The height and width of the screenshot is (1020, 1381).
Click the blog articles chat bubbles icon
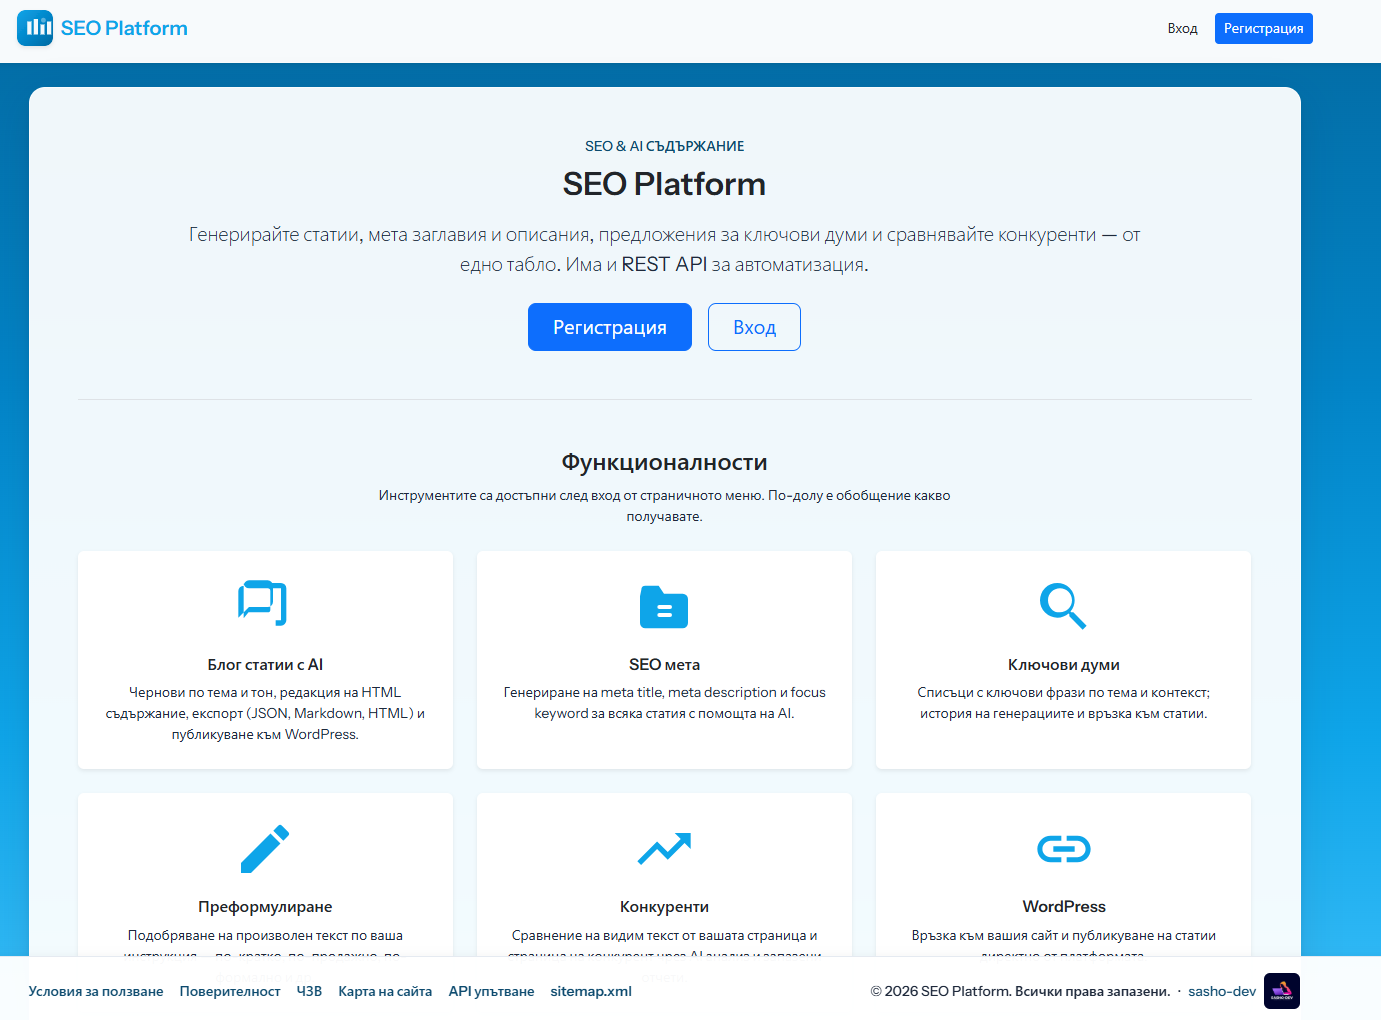point(263,603)
